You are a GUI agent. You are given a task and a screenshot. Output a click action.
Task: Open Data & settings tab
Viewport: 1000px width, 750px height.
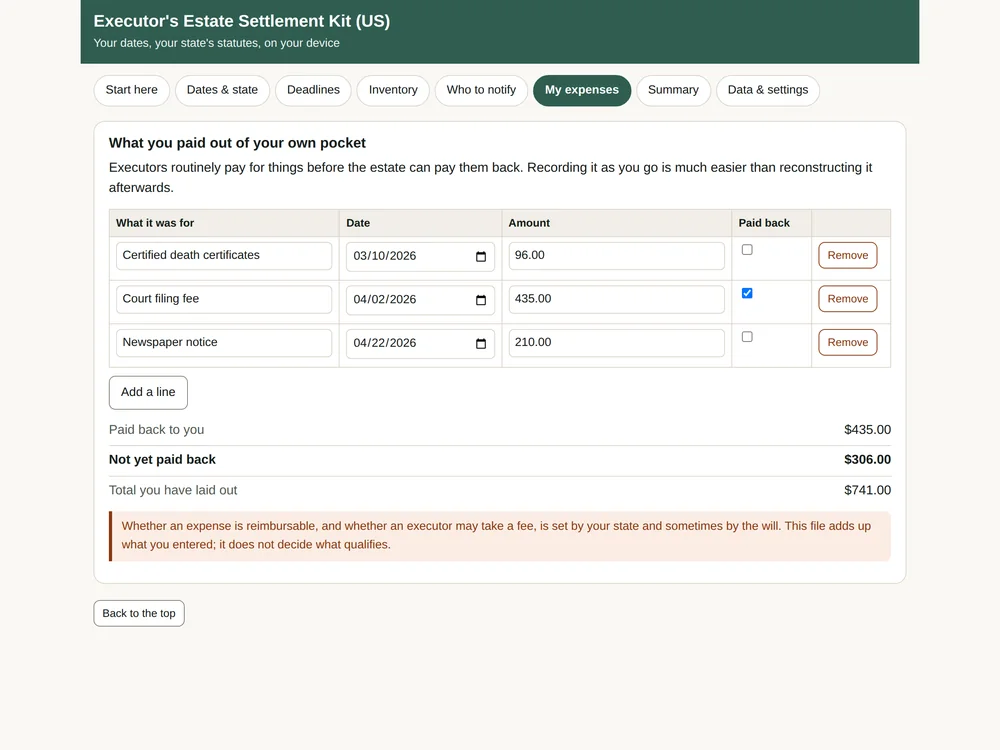pos(768,90)
